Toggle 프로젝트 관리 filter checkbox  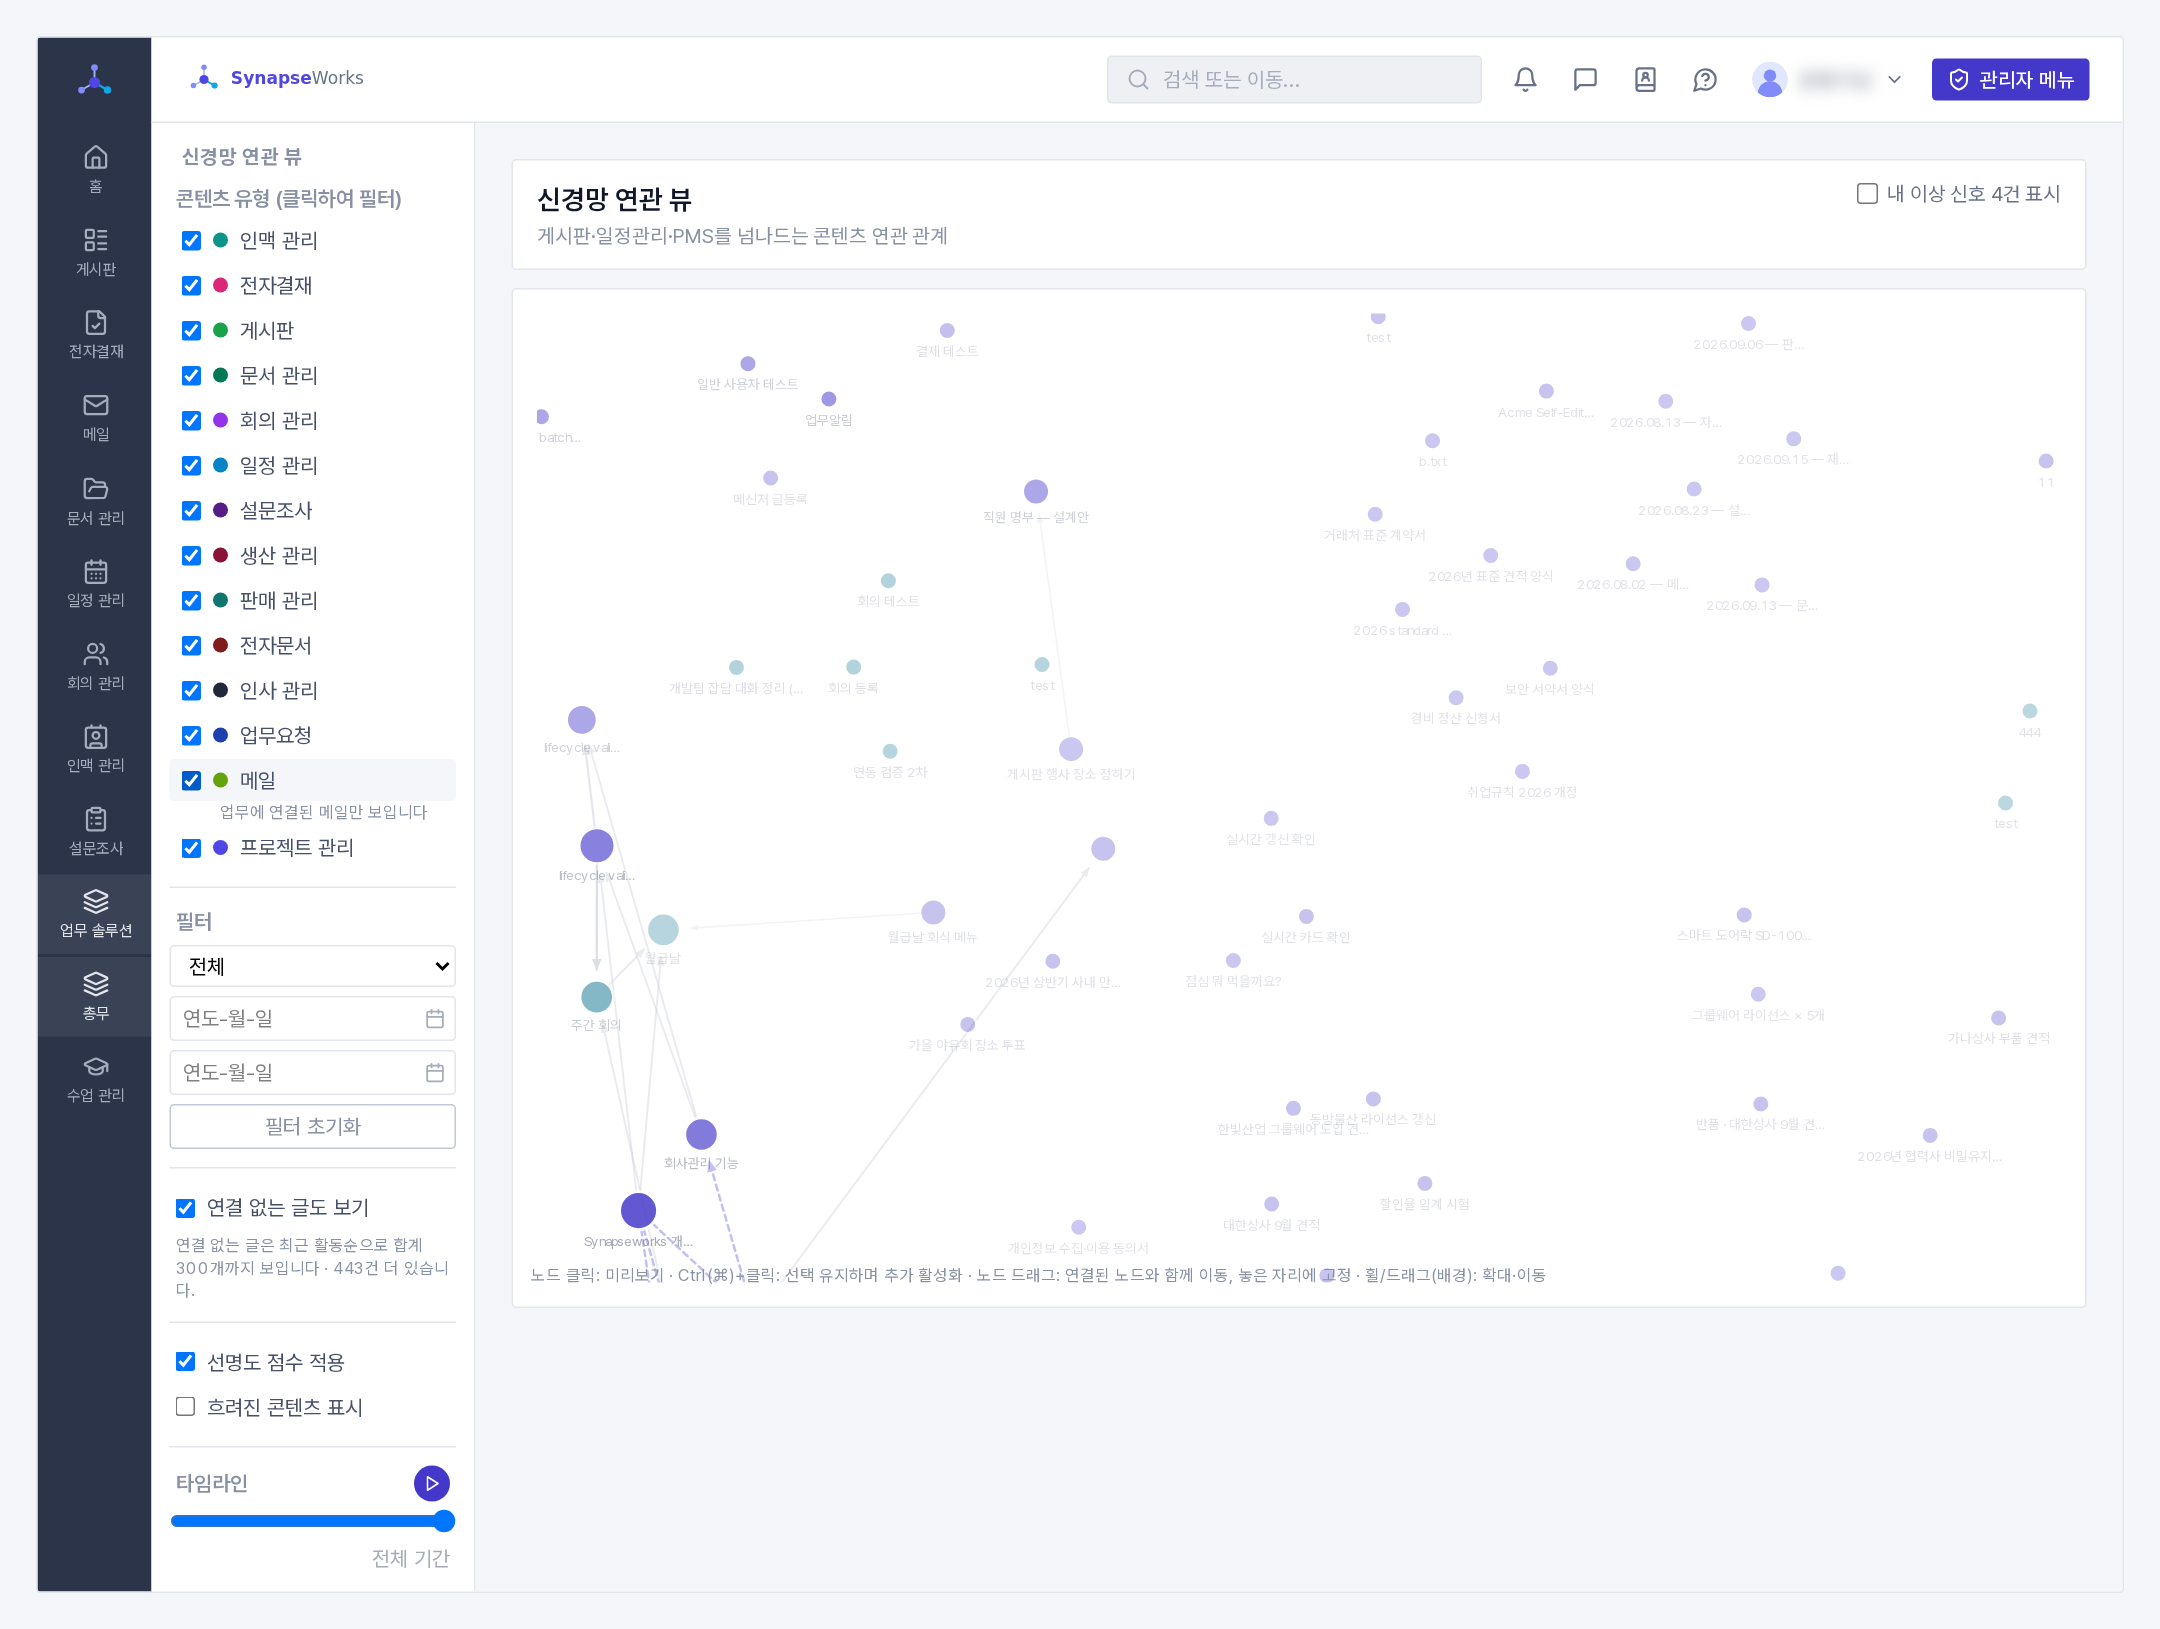[x=192, y=848]
